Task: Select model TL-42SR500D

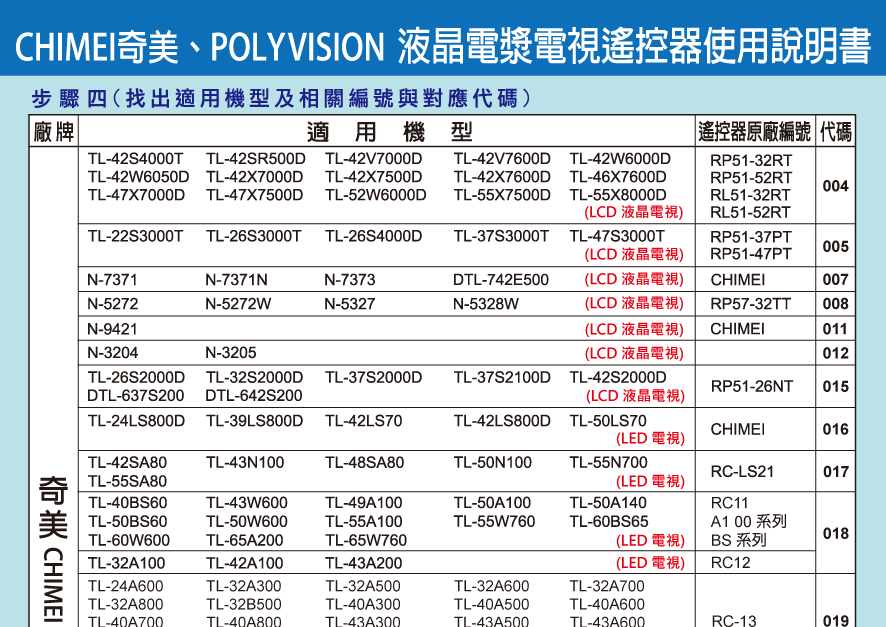Action: 255,159
